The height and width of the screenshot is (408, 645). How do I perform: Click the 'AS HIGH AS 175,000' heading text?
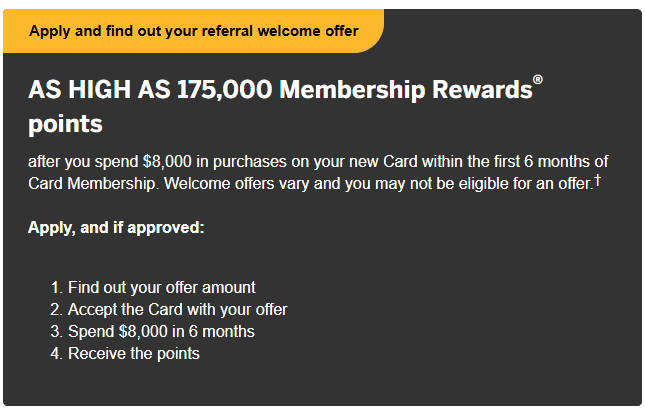tap(150, 90)
